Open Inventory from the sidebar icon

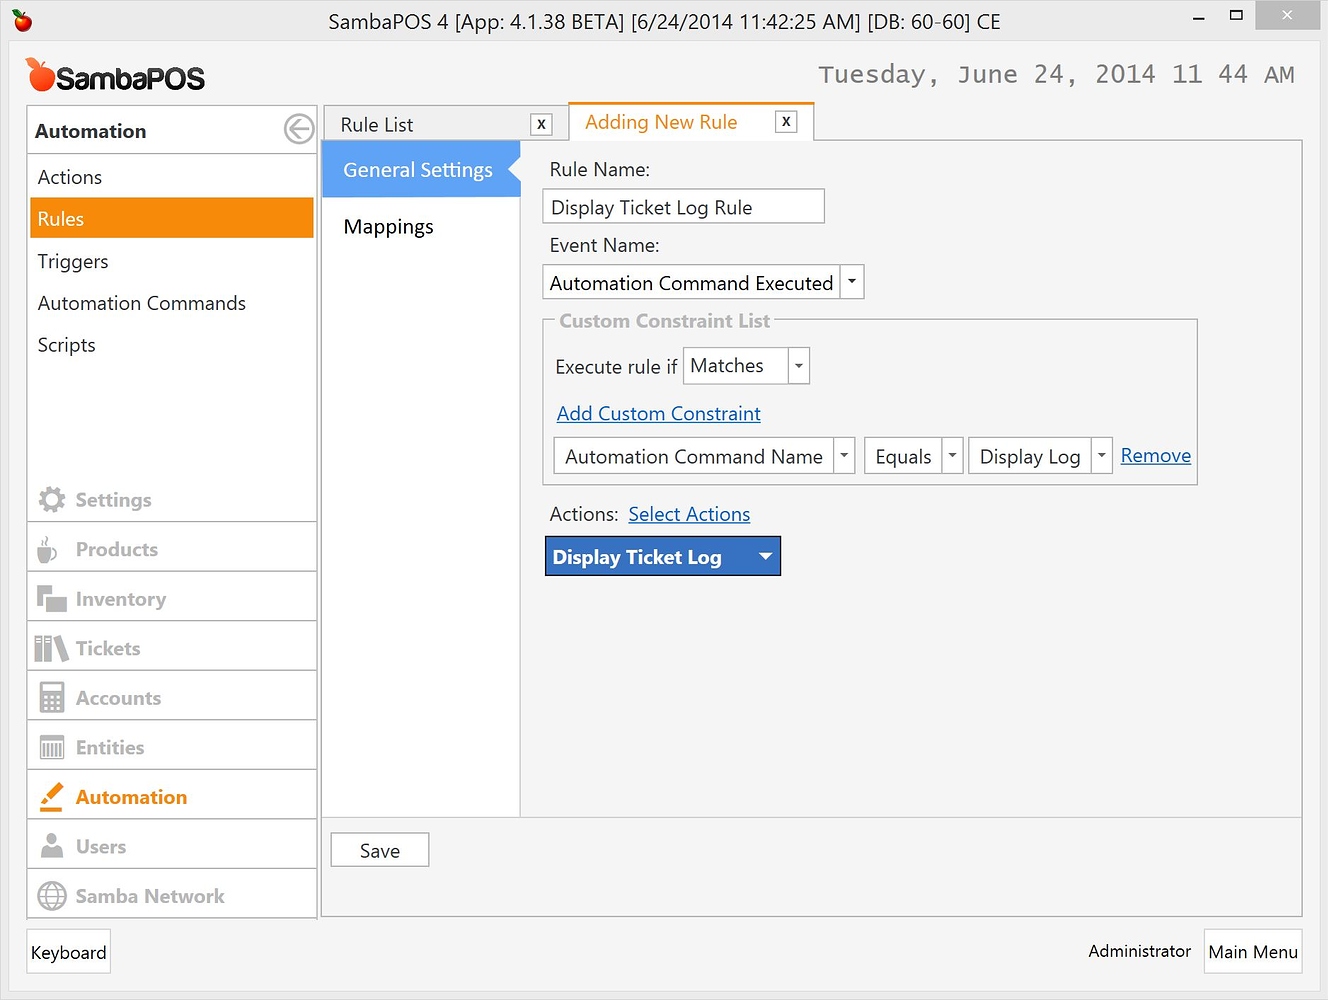(x=50, y=597)
